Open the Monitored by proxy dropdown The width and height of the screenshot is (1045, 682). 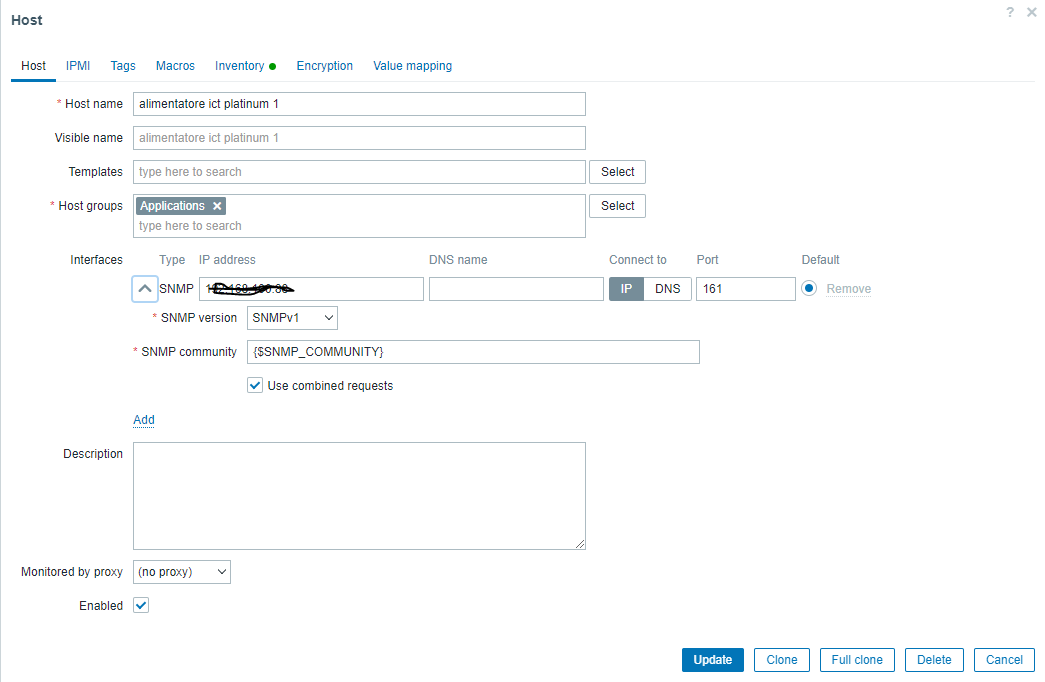pos(182,572)
